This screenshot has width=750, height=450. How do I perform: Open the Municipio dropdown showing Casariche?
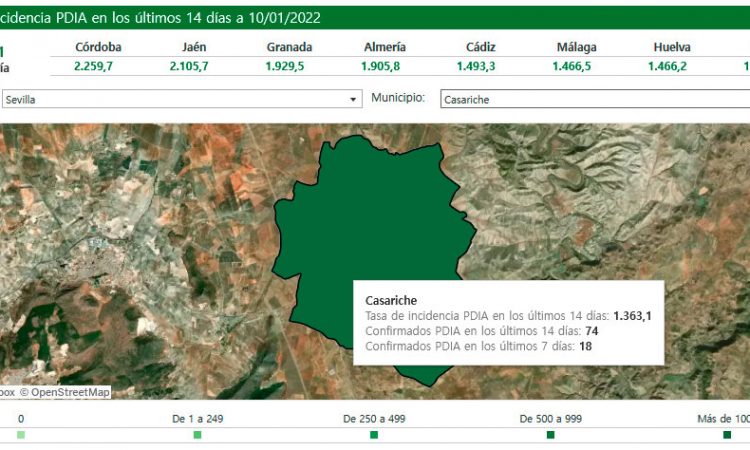pyautogui.click(x=594, y=100)
